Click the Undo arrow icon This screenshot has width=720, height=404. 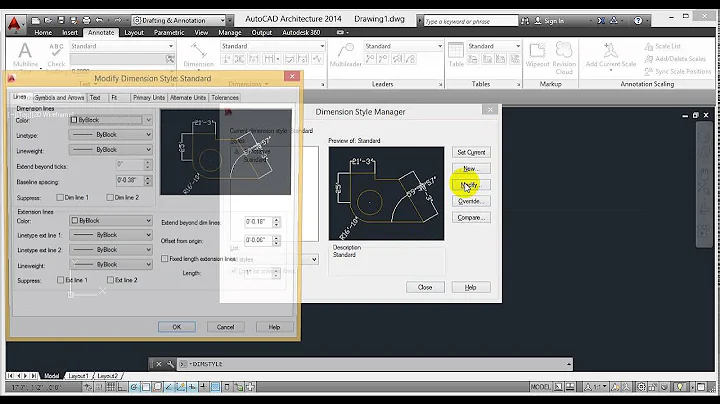[x=99, y=20]
